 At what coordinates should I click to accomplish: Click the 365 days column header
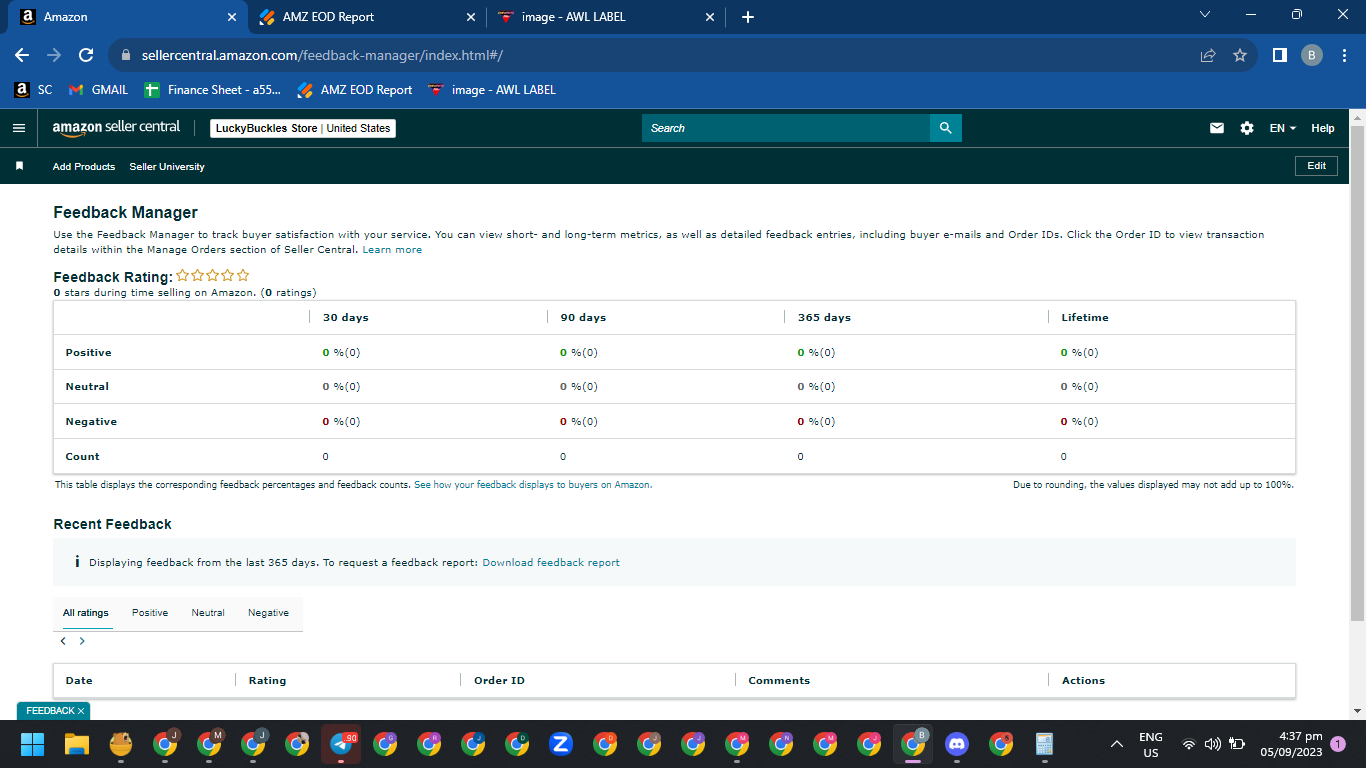[x=824, y=318]
